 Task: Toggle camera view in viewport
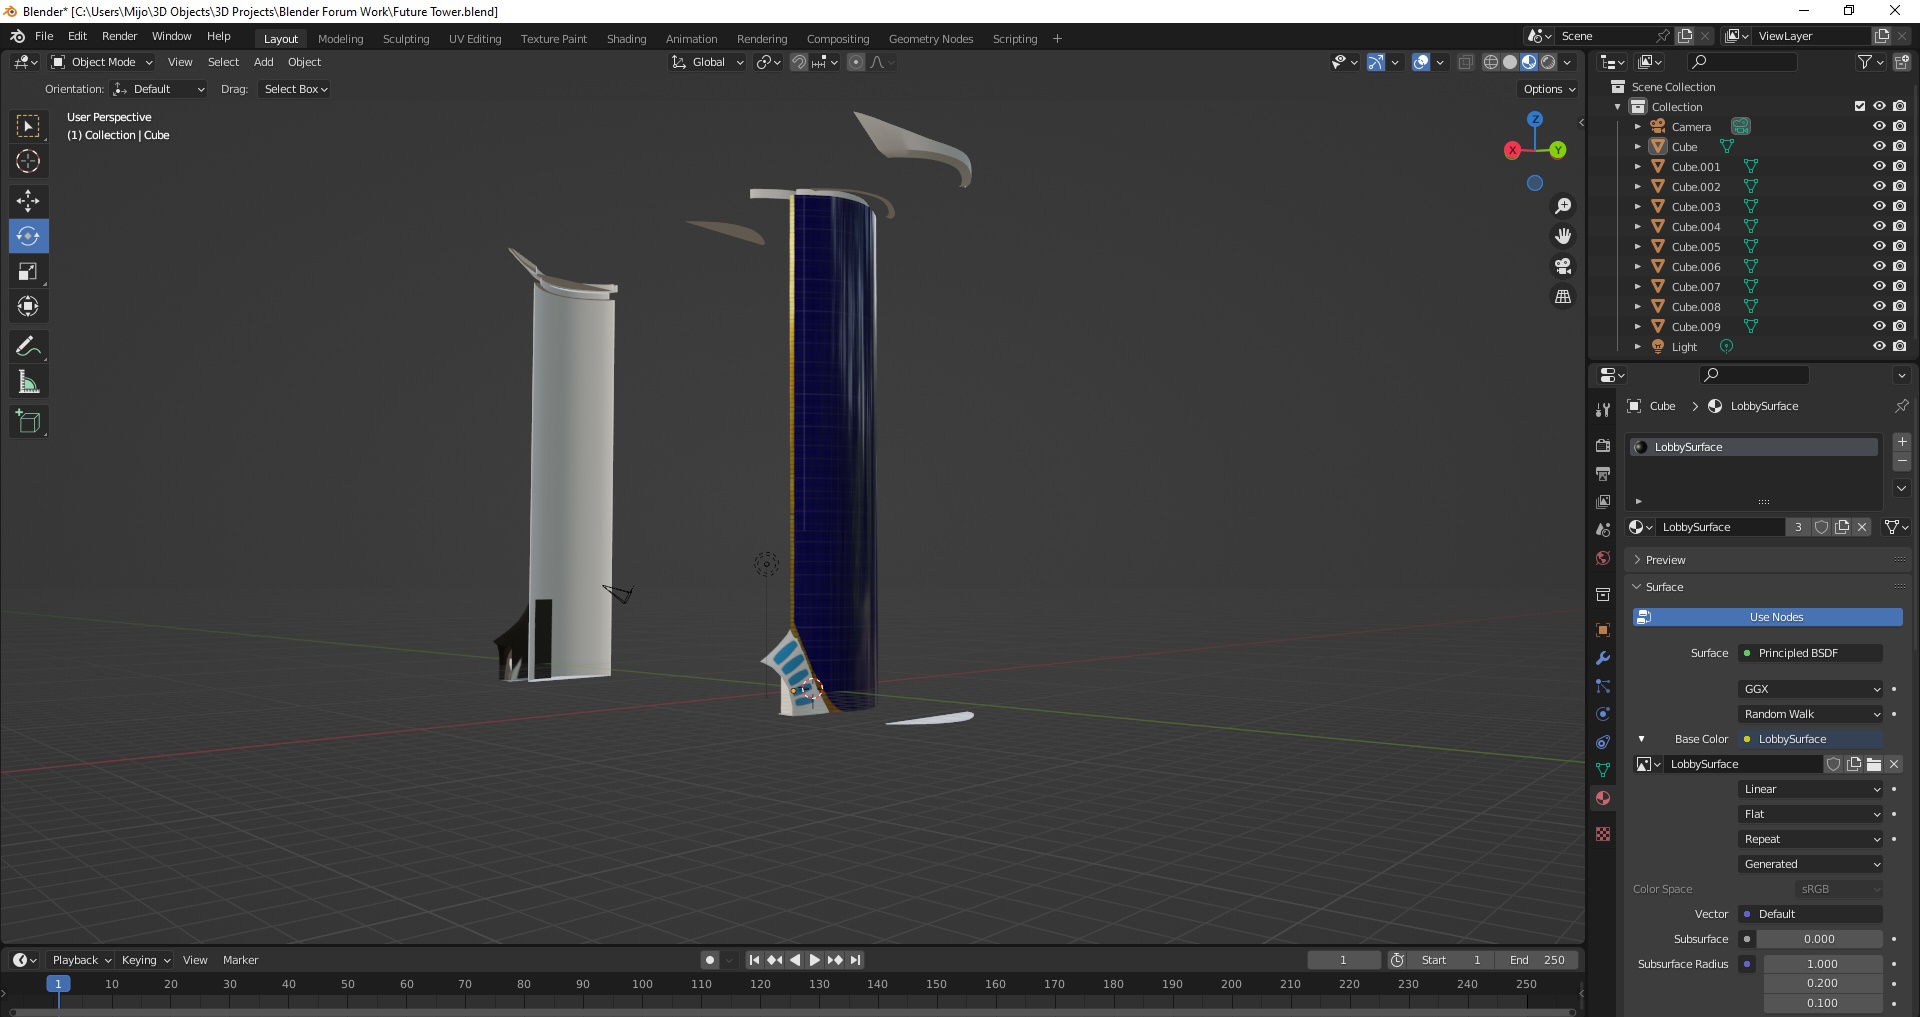point(1562,266)
